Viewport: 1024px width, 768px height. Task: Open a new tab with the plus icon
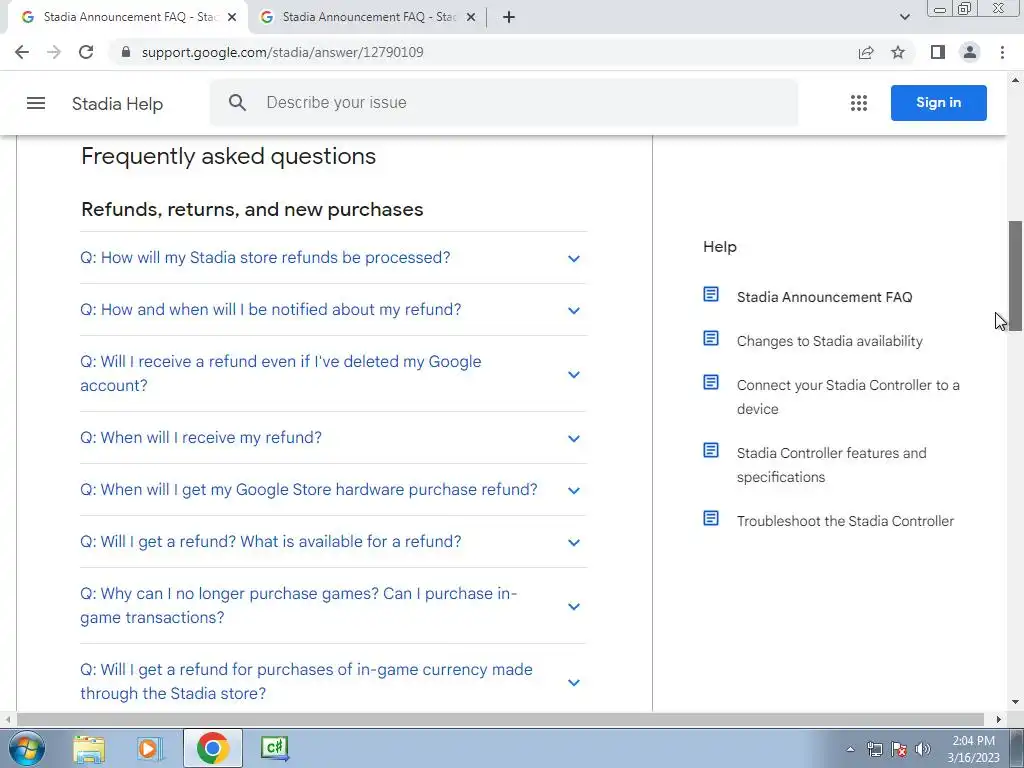[x=509, y=17]
